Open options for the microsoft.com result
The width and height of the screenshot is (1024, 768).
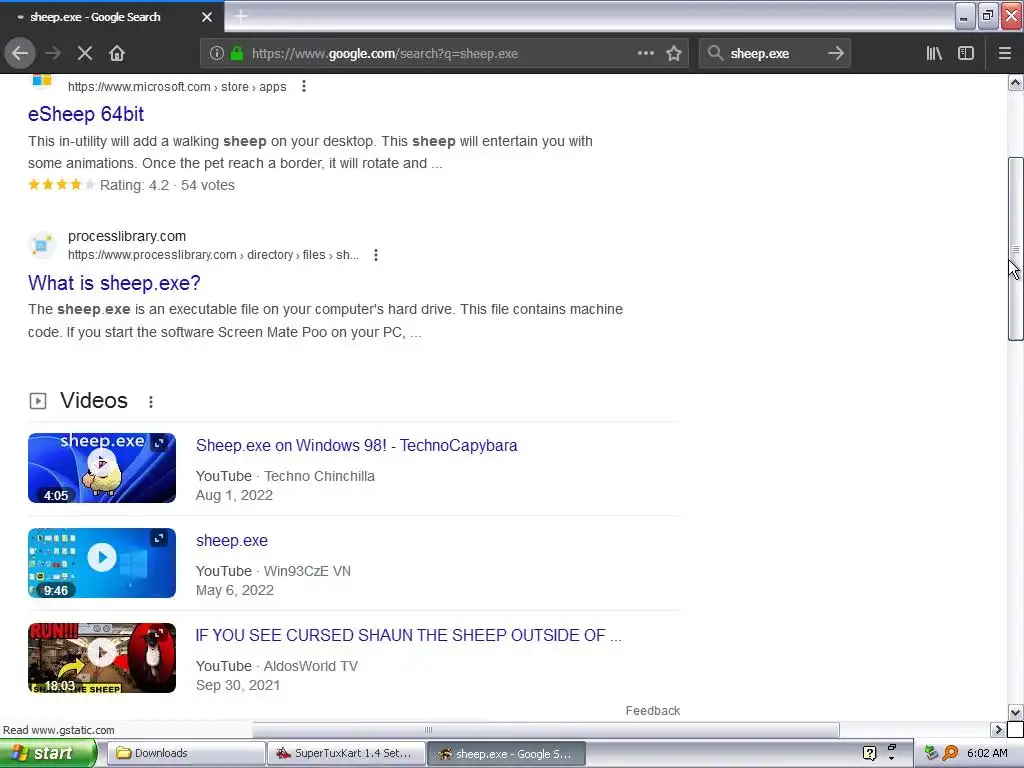304,86
